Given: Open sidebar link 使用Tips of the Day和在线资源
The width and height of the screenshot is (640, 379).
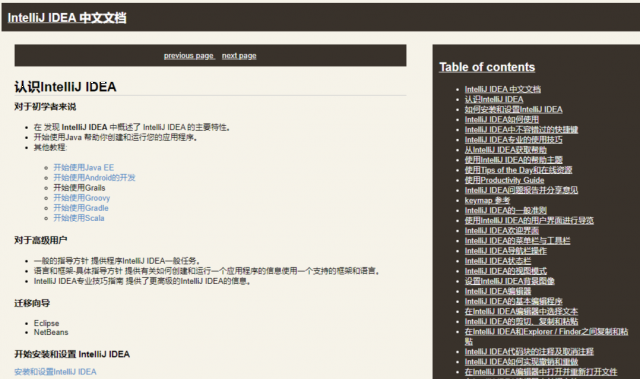Looking at the screenshot, I should (518, 170).
